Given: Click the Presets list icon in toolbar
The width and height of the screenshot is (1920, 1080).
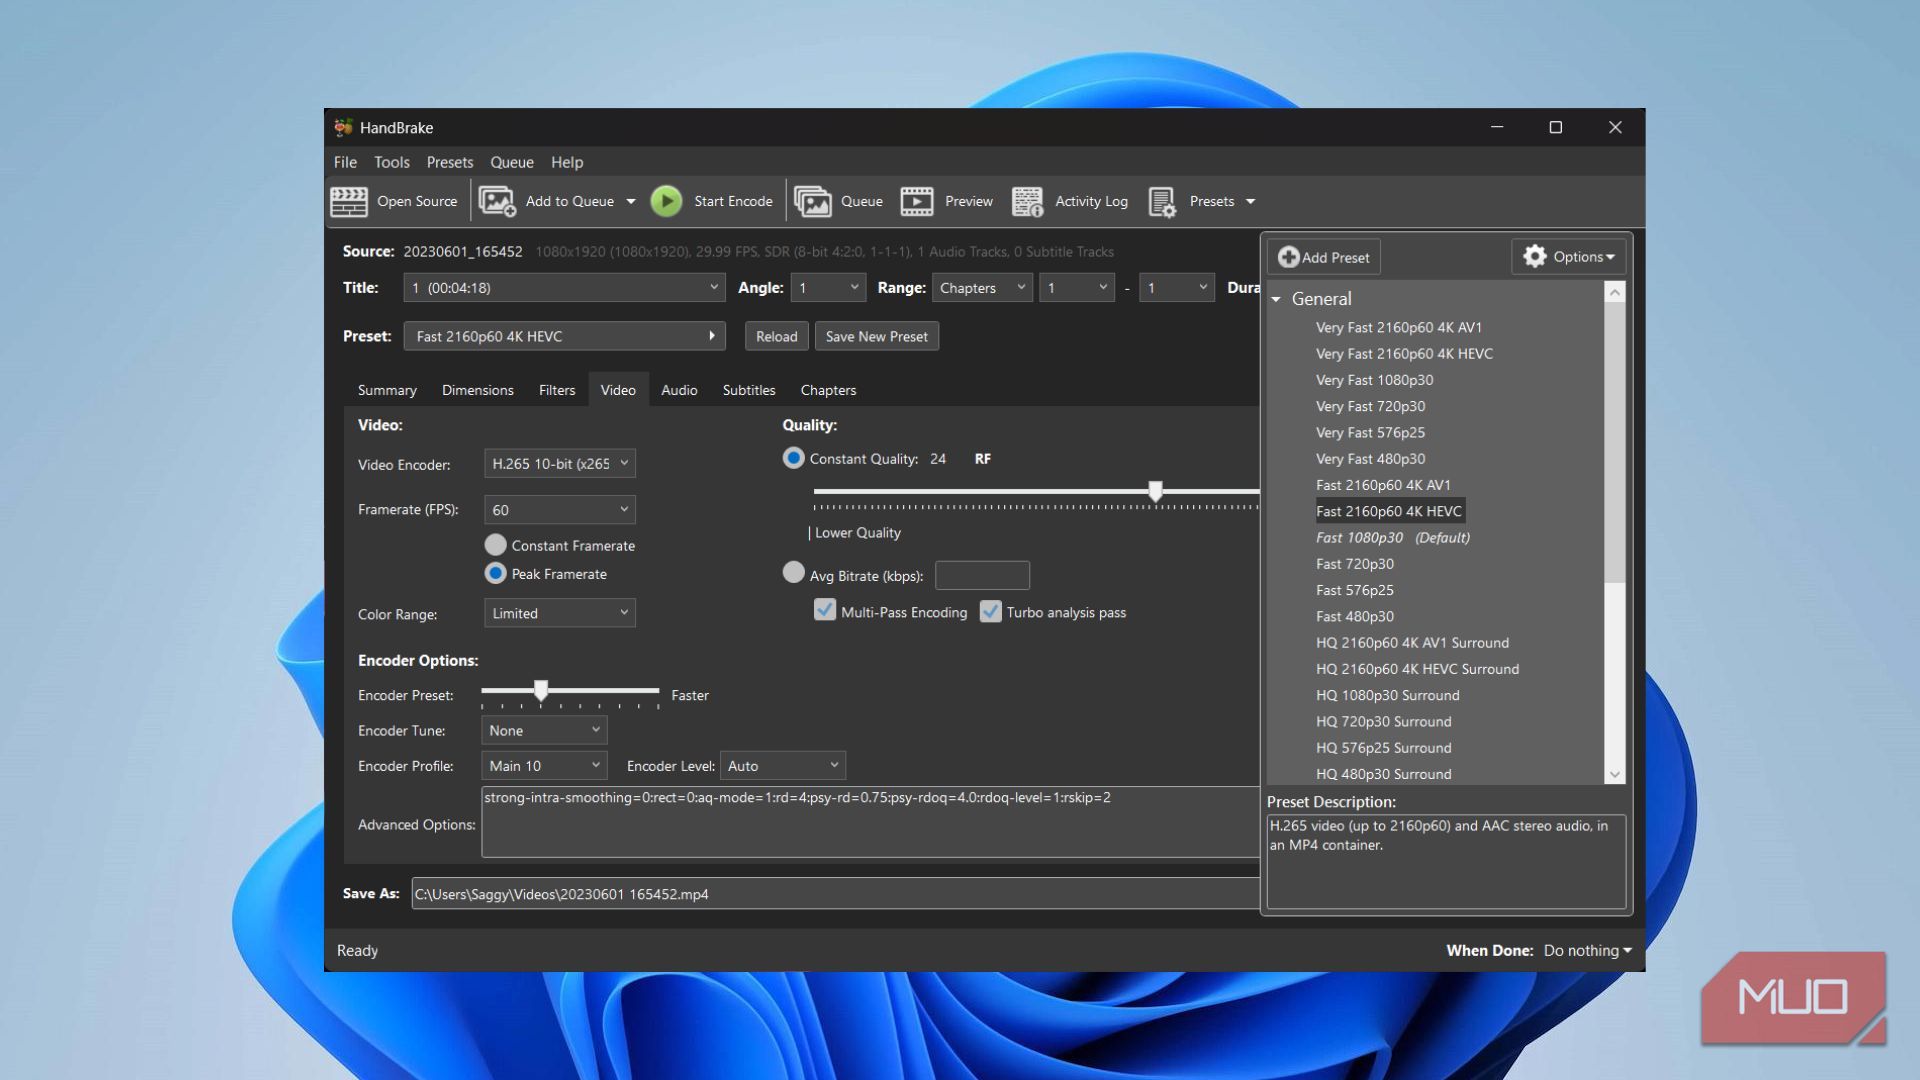Looking at the screenshot, I should [x=1162, y=201].
